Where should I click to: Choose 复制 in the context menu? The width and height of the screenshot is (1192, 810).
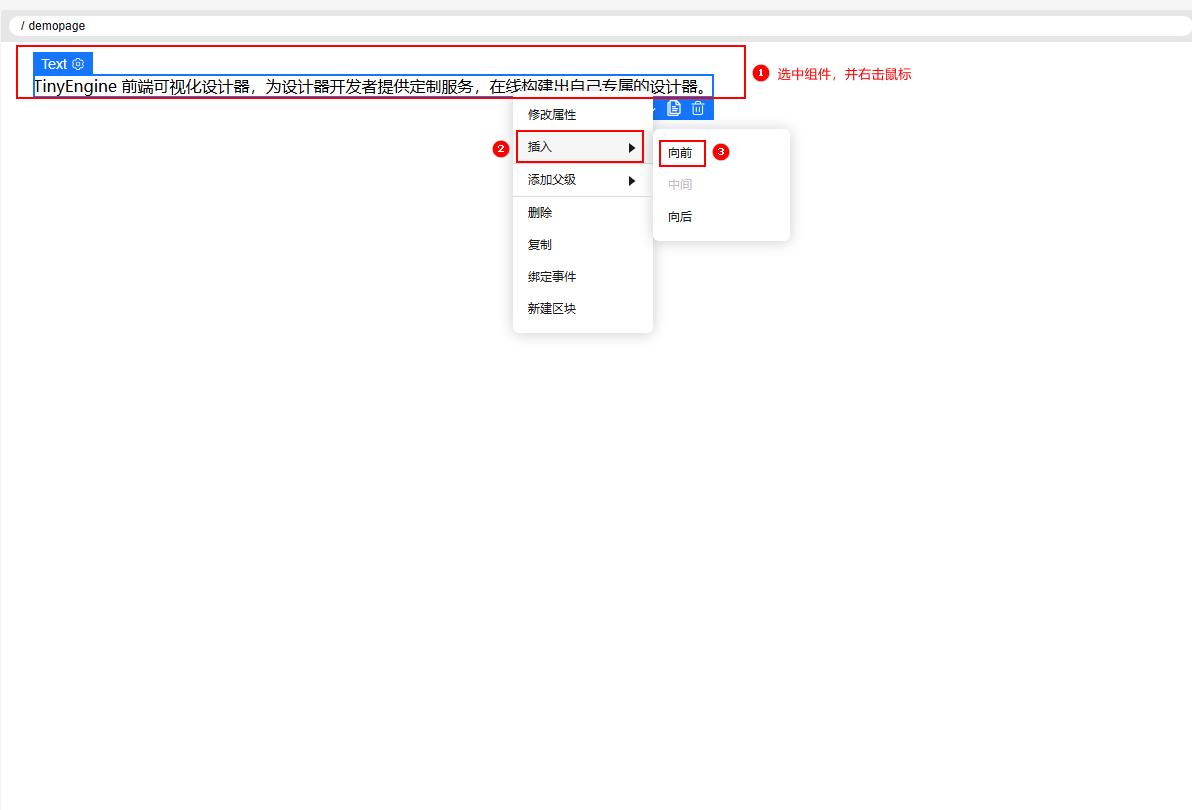(x=540, y=245)
